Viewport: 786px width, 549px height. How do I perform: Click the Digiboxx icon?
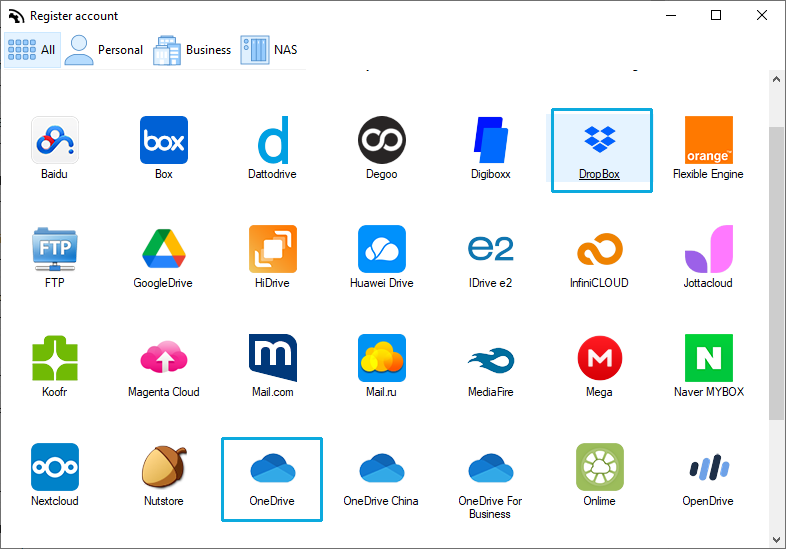tap(491, 140)
